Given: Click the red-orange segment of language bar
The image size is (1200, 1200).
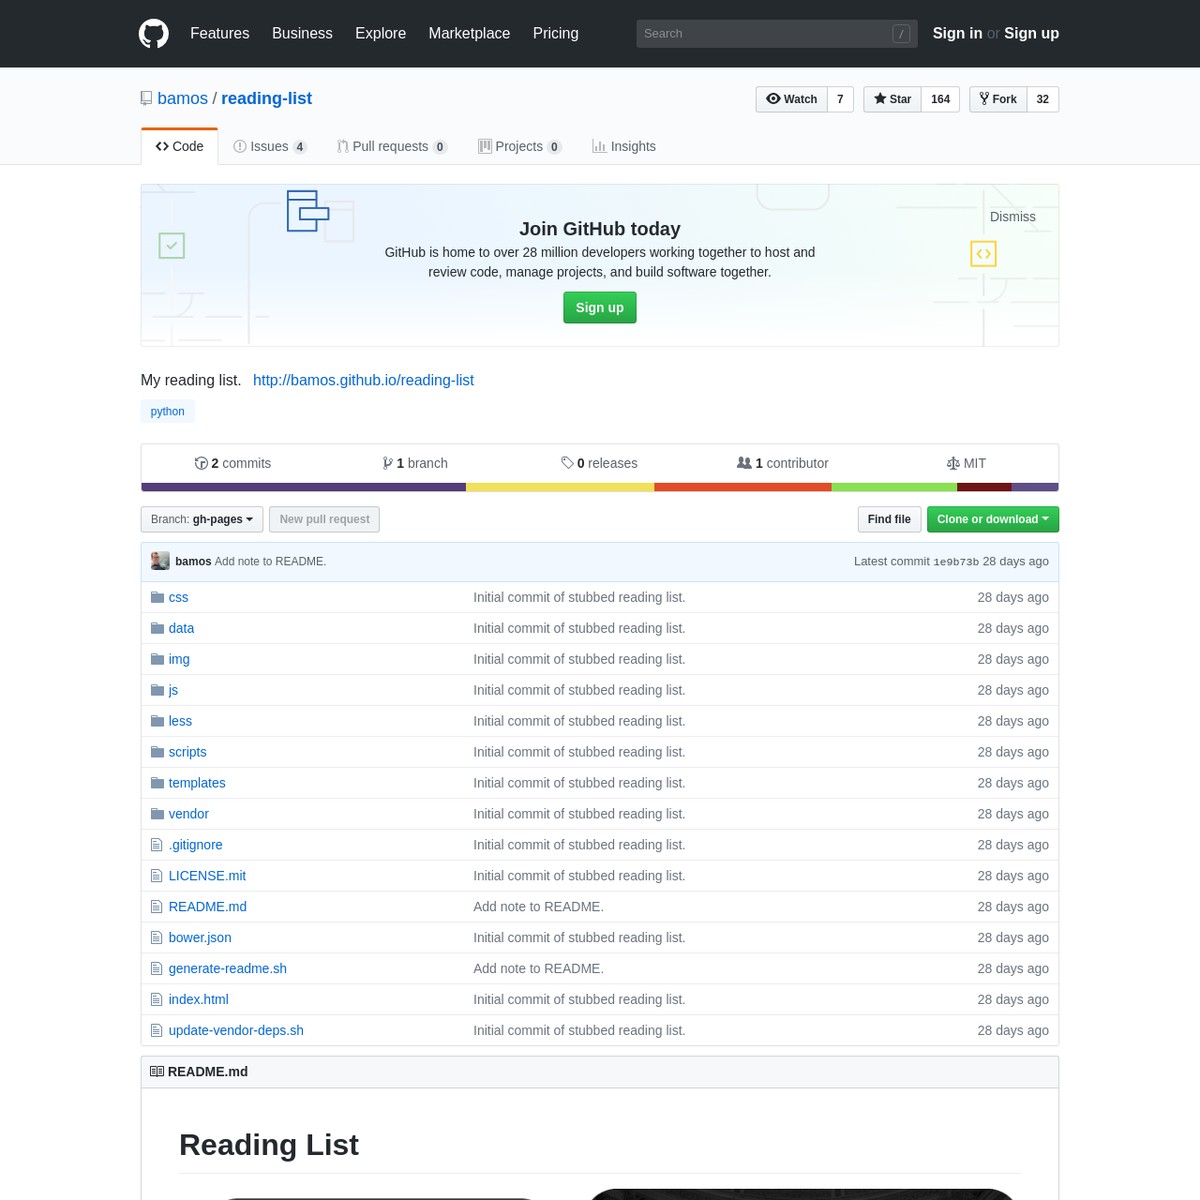Looking at the screenshot, I should pos(743,487).
